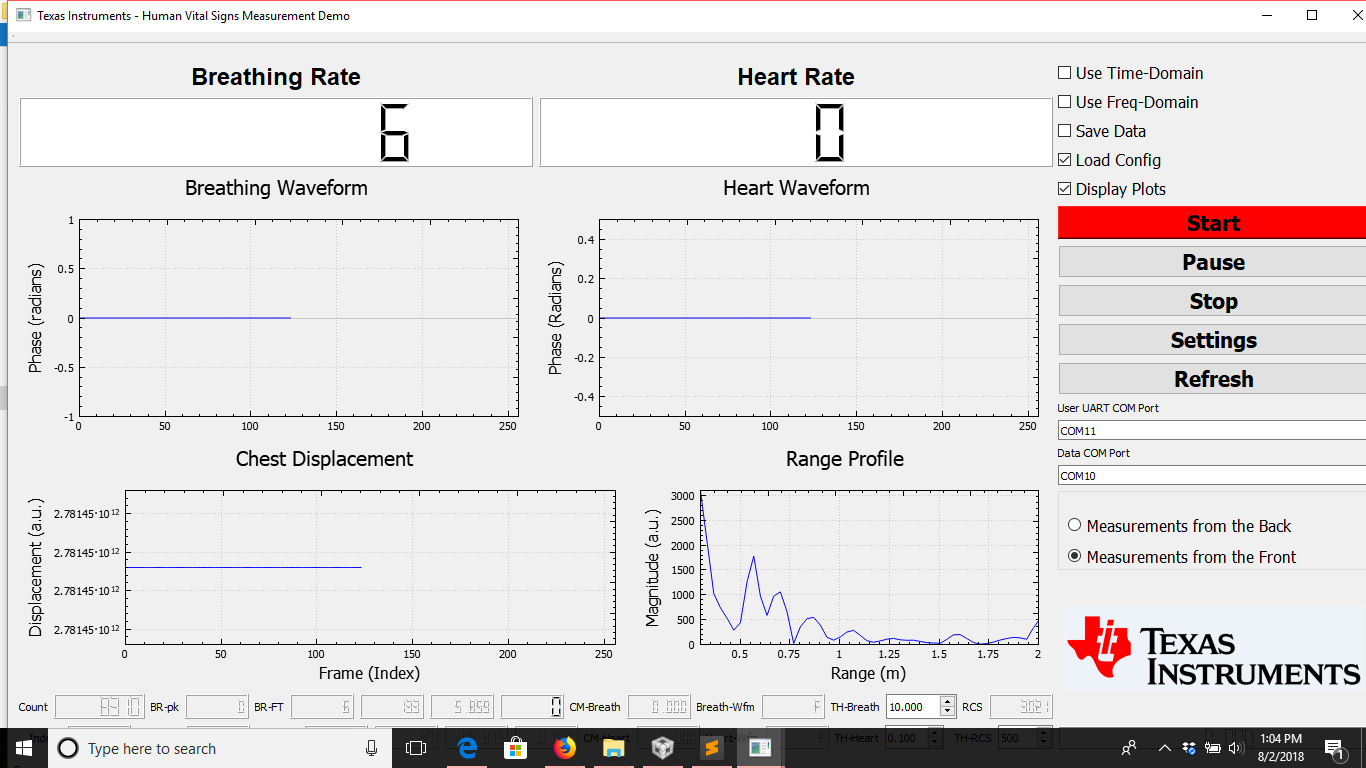Open Sublime Text from the taskbar

click(x=711, y=748)
